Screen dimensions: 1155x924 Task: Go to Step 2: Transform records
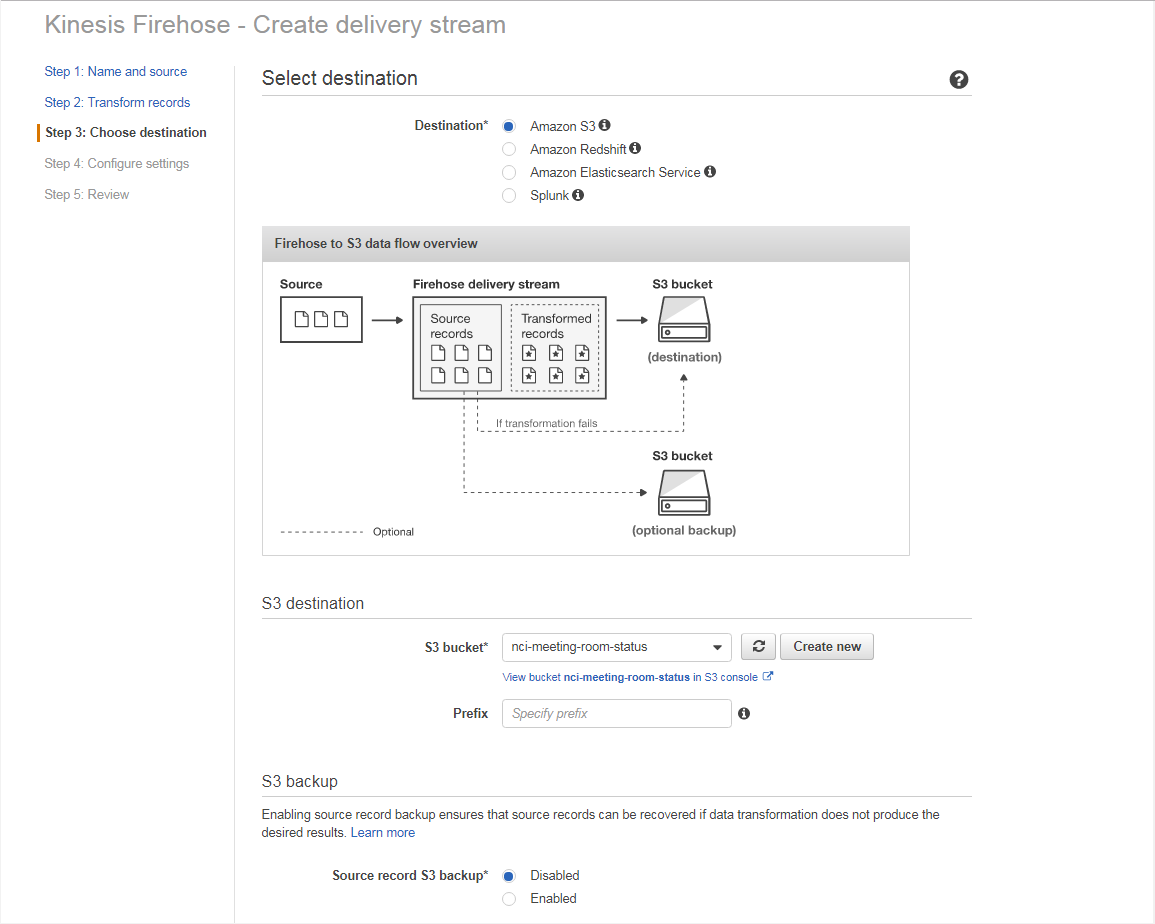[x=117, y=102]
